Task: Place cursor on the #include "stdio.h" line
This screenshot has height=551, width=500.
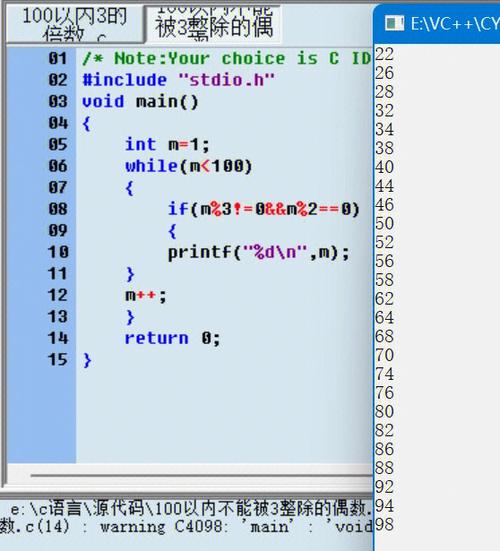Action: pyautogui.click(x=178, y=80)
